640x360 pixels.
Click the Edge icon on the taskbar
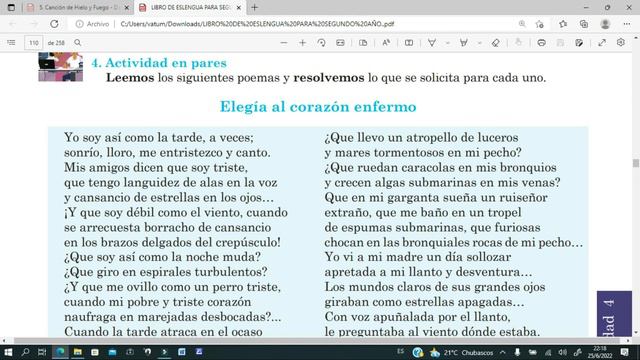(60, 352)
